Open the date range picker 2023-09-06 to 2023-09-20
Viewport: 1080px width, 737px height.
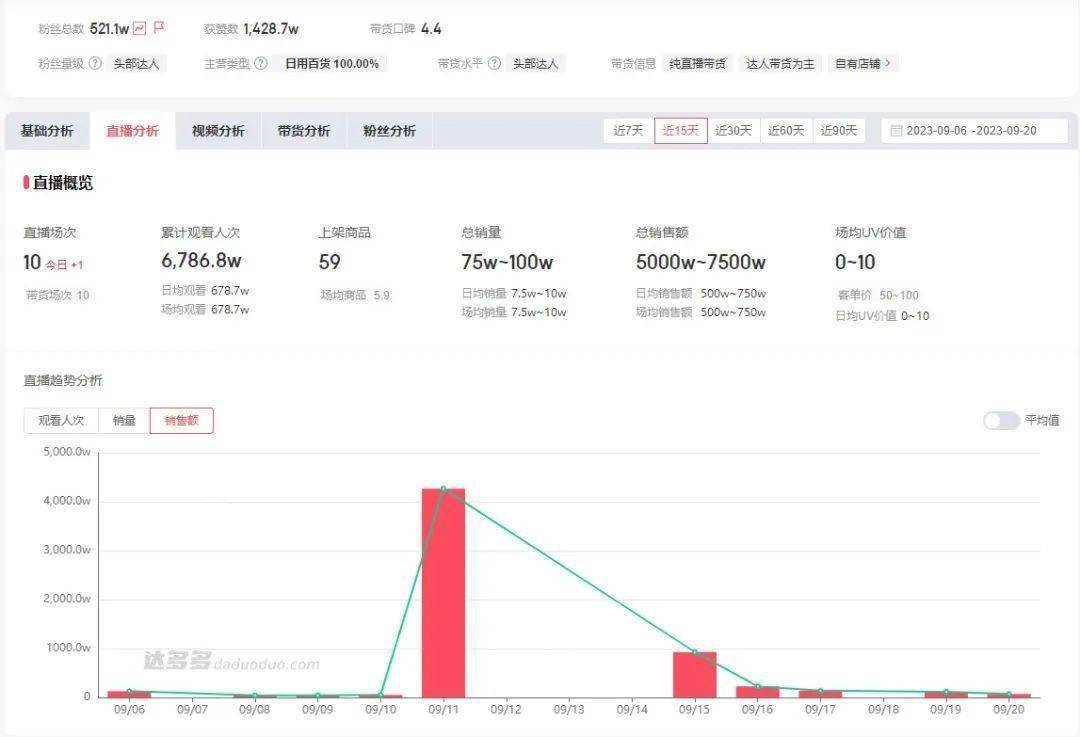pos(971,131)
